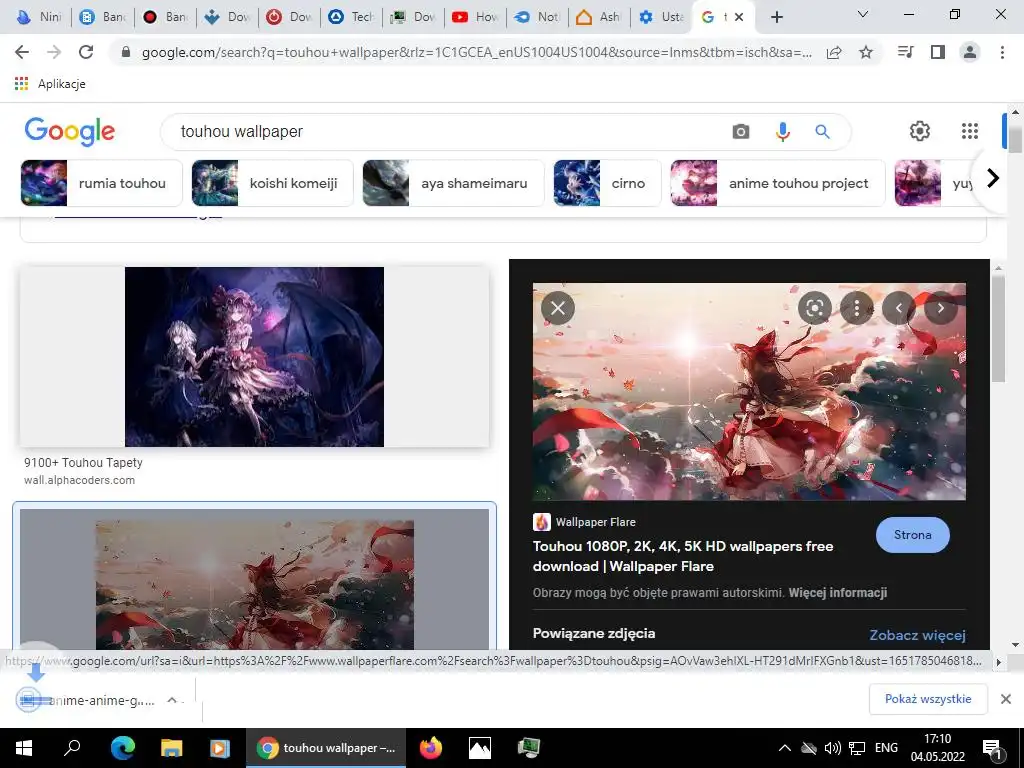The width and height of the screenshot is (1024, 768).
Task: Filter by anime touhou project chip
Action: click(778, 184)
